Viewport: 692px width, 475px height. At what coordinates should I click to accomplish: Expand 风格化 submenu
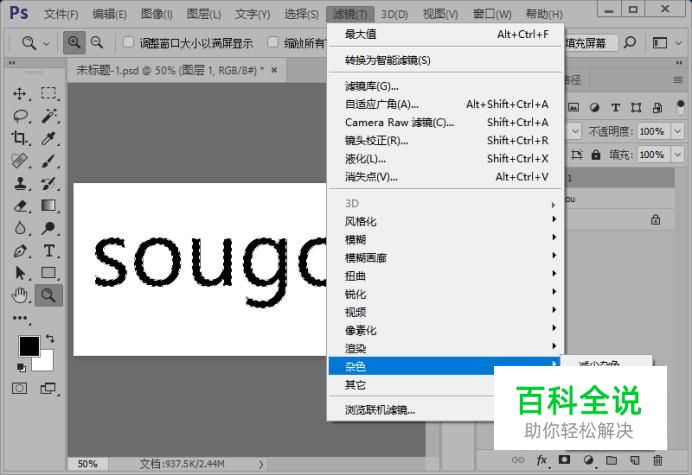[446, 221]
